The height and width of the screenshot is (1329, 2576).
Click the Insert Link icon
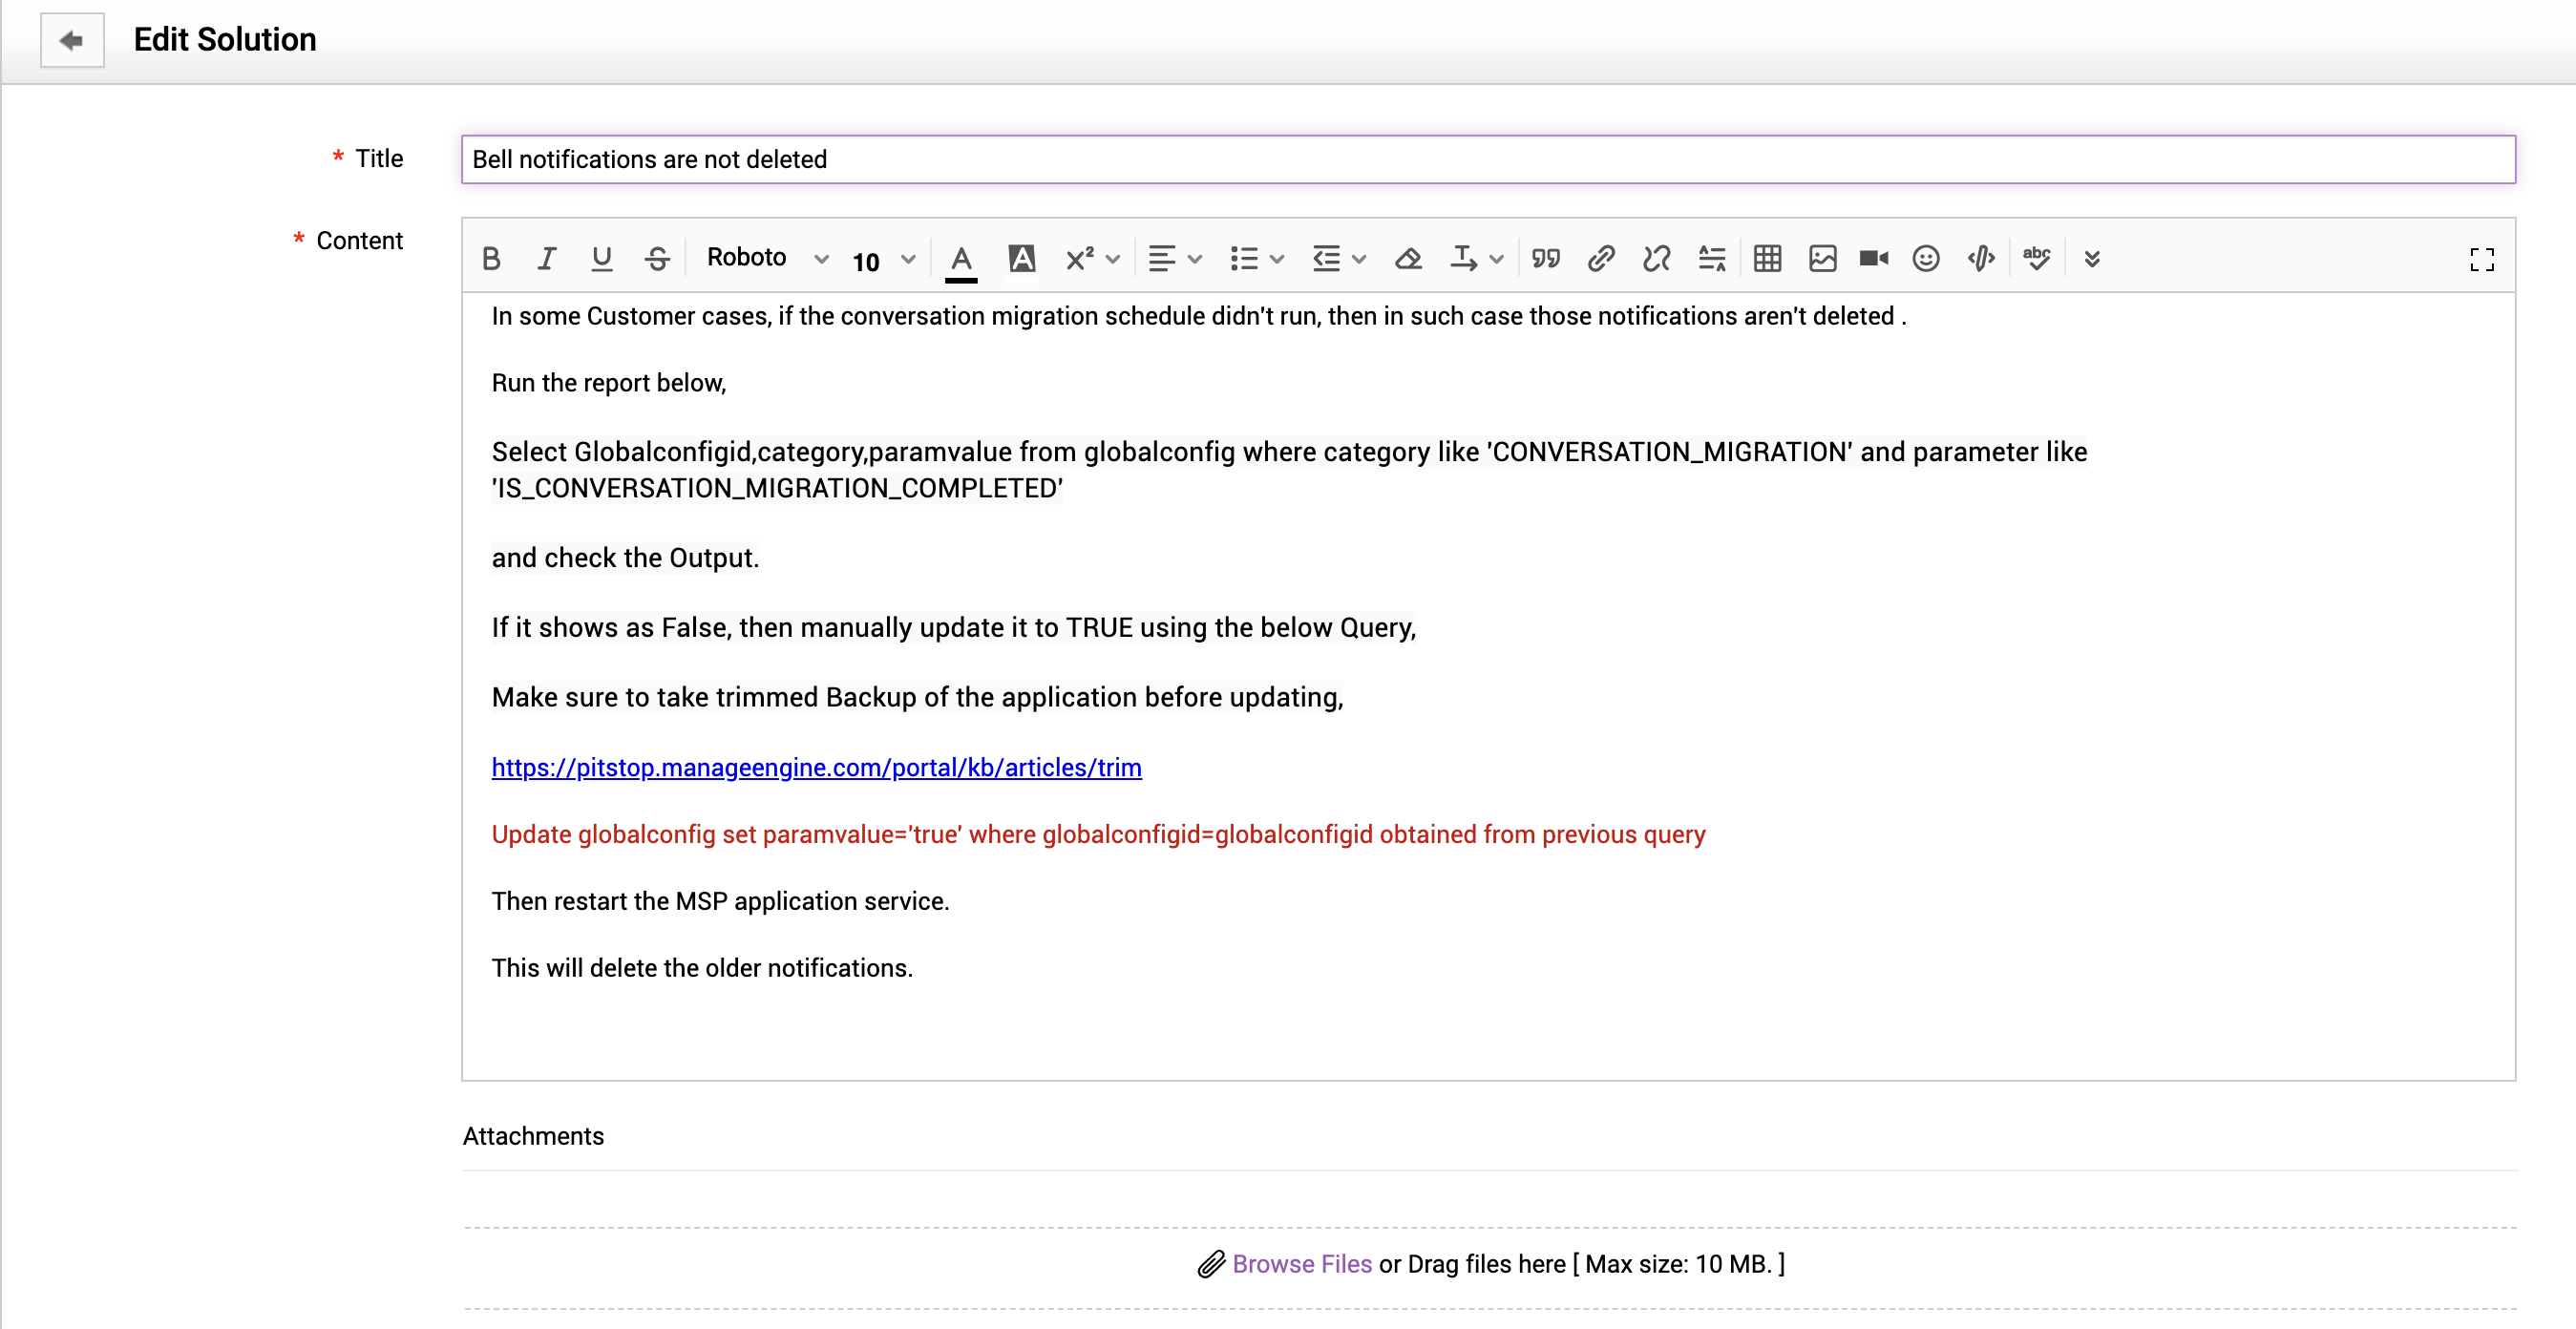pyautogui.click(x=1600, y=256)
